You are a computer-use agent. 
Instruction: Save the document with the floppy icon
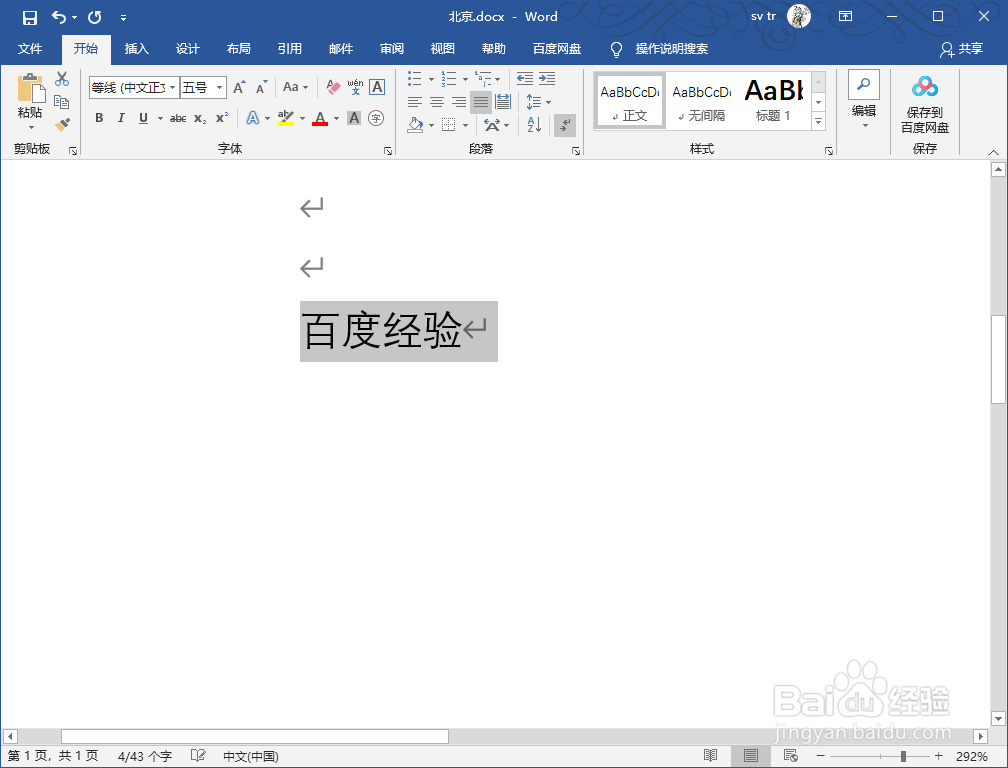pyautogui.click(x=30, y=17)
